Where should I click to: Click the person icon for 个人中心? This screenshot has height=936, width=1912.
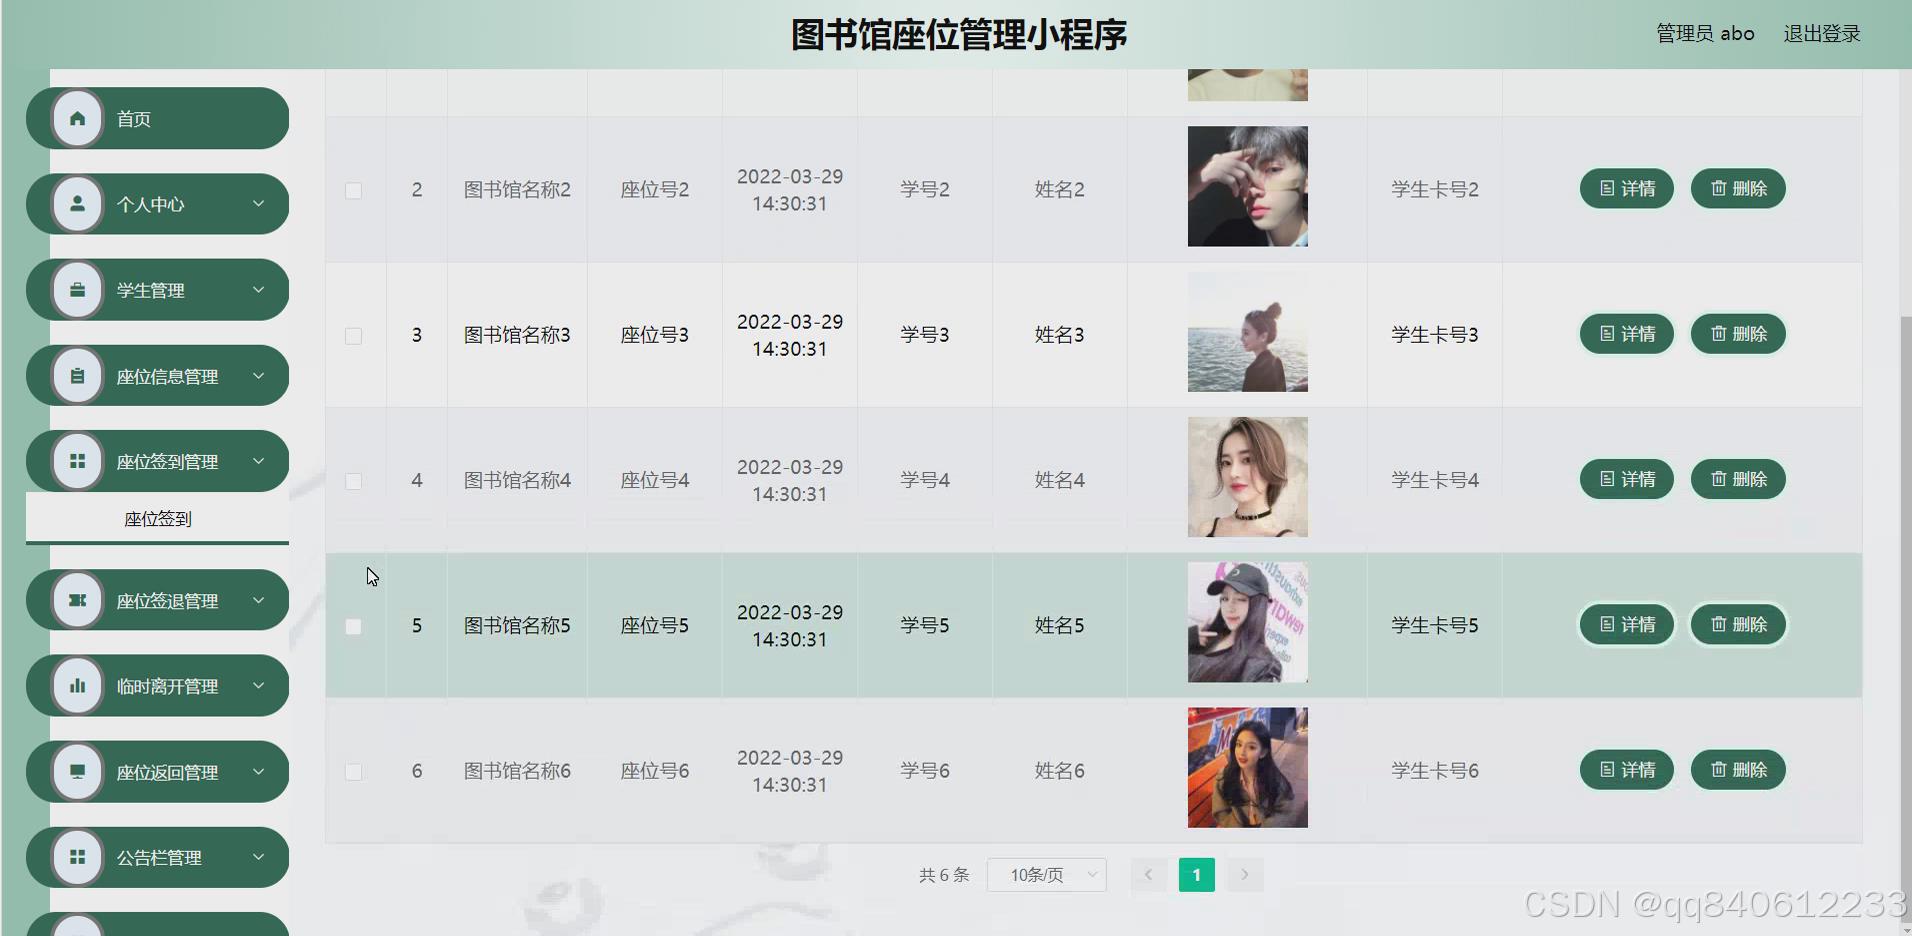tap(77, 204)
